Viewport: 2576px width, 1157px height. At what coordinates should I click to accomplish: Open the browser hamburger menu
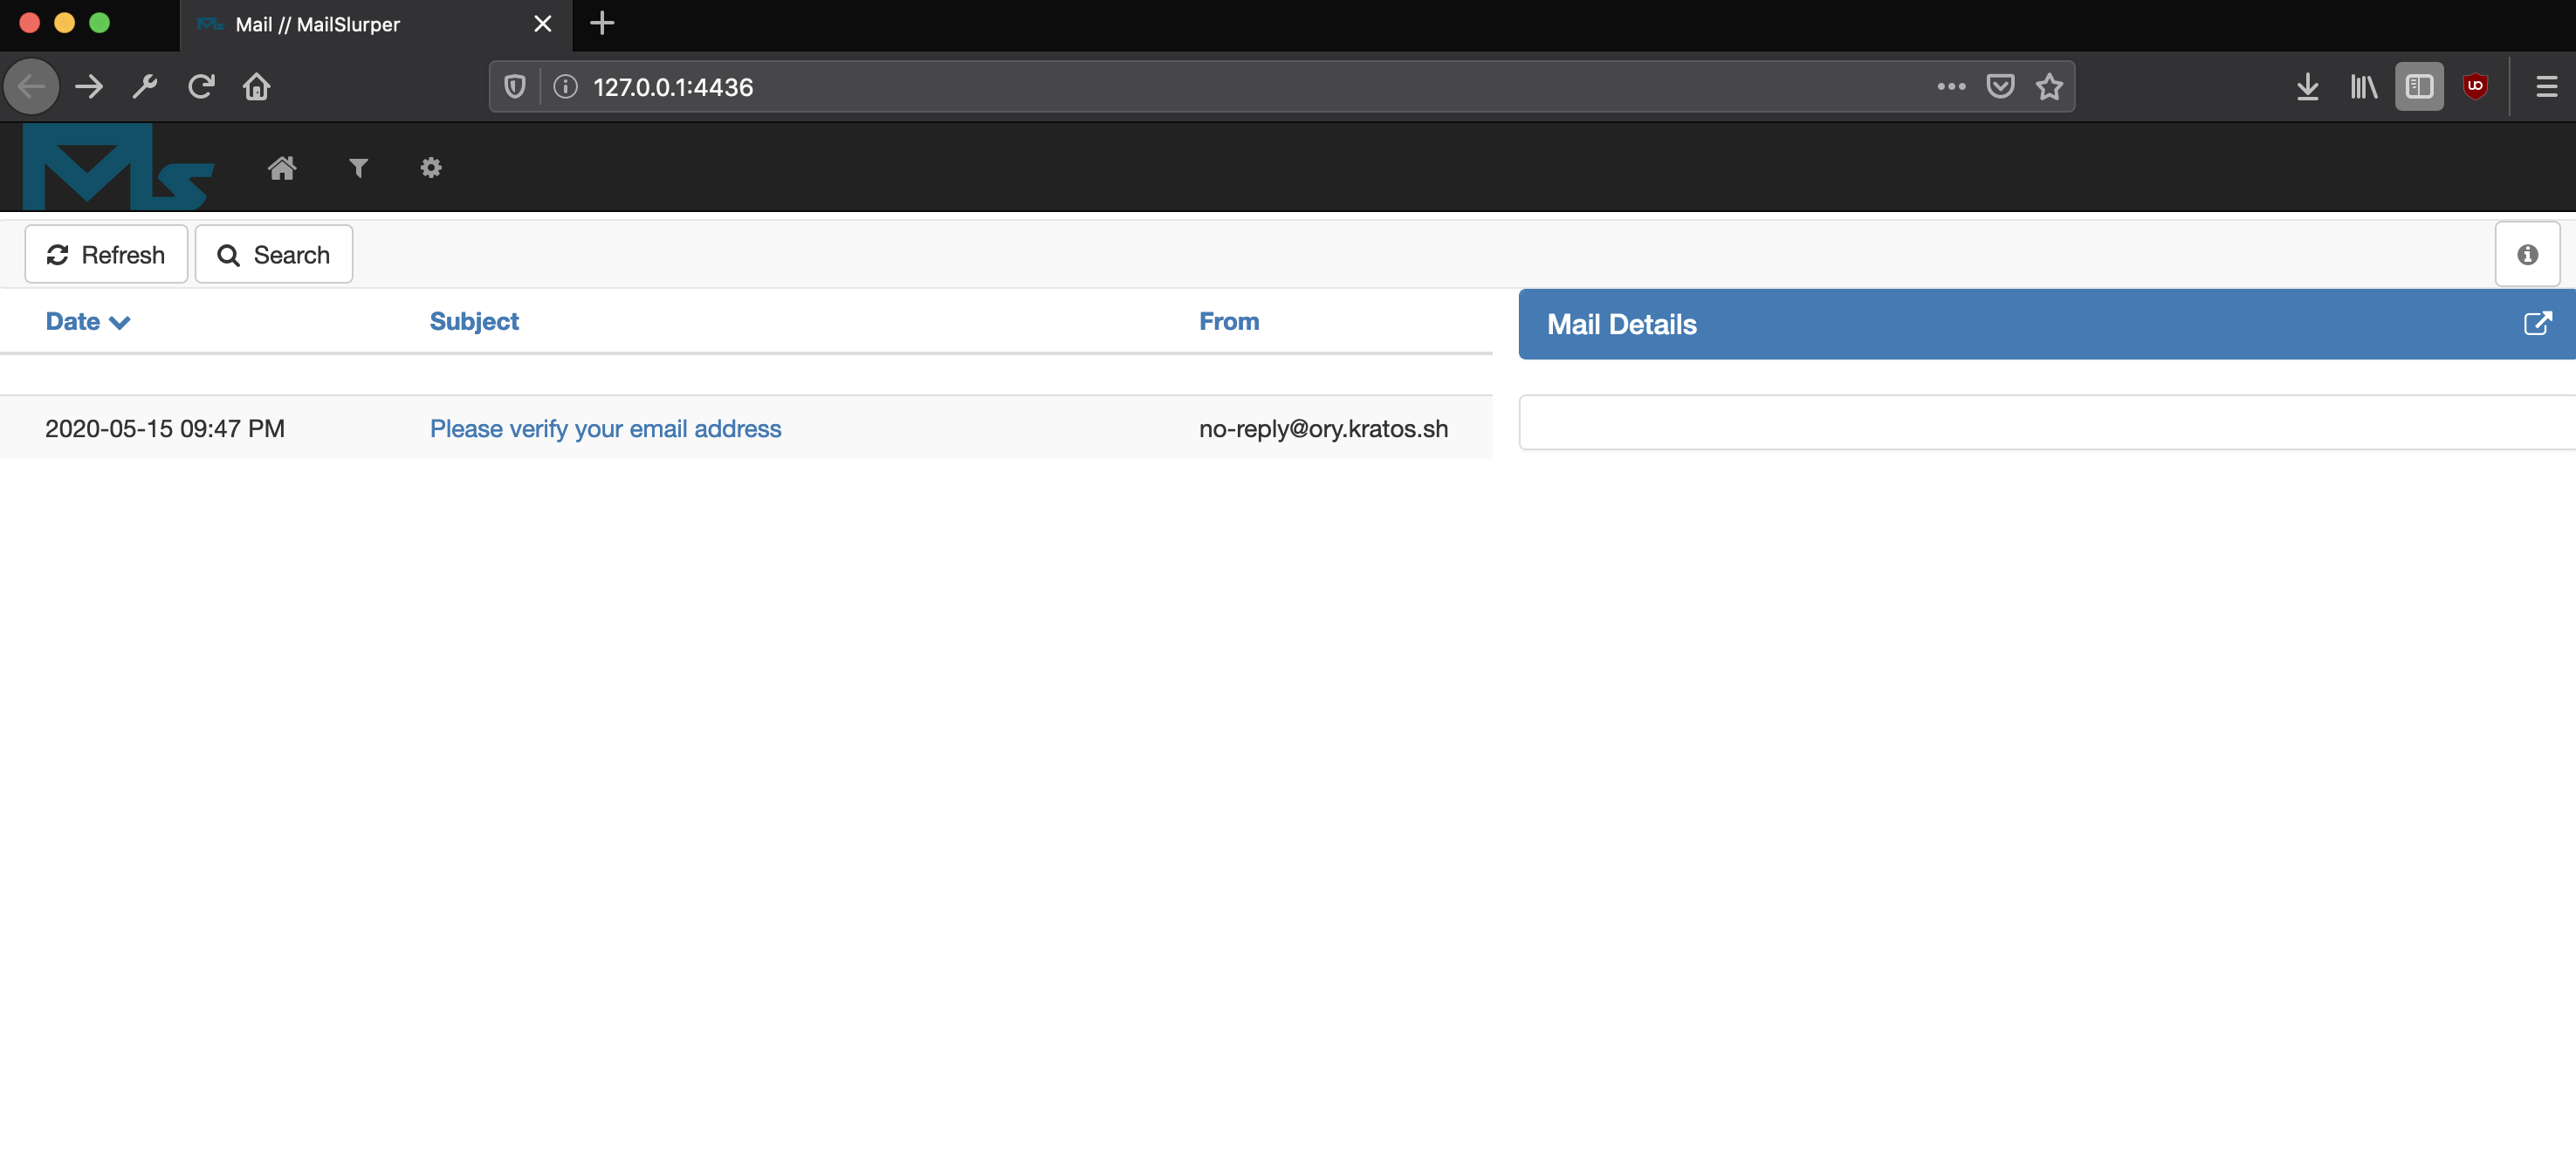point(2546,86)
